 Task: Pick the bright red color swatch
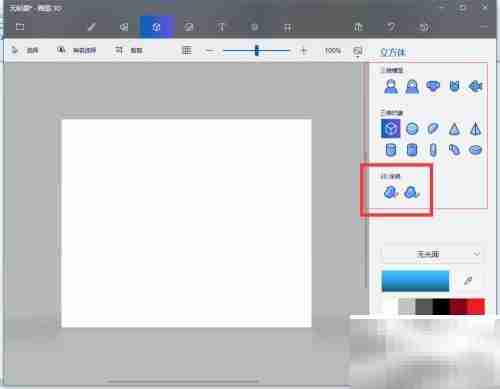coord(476,307)
